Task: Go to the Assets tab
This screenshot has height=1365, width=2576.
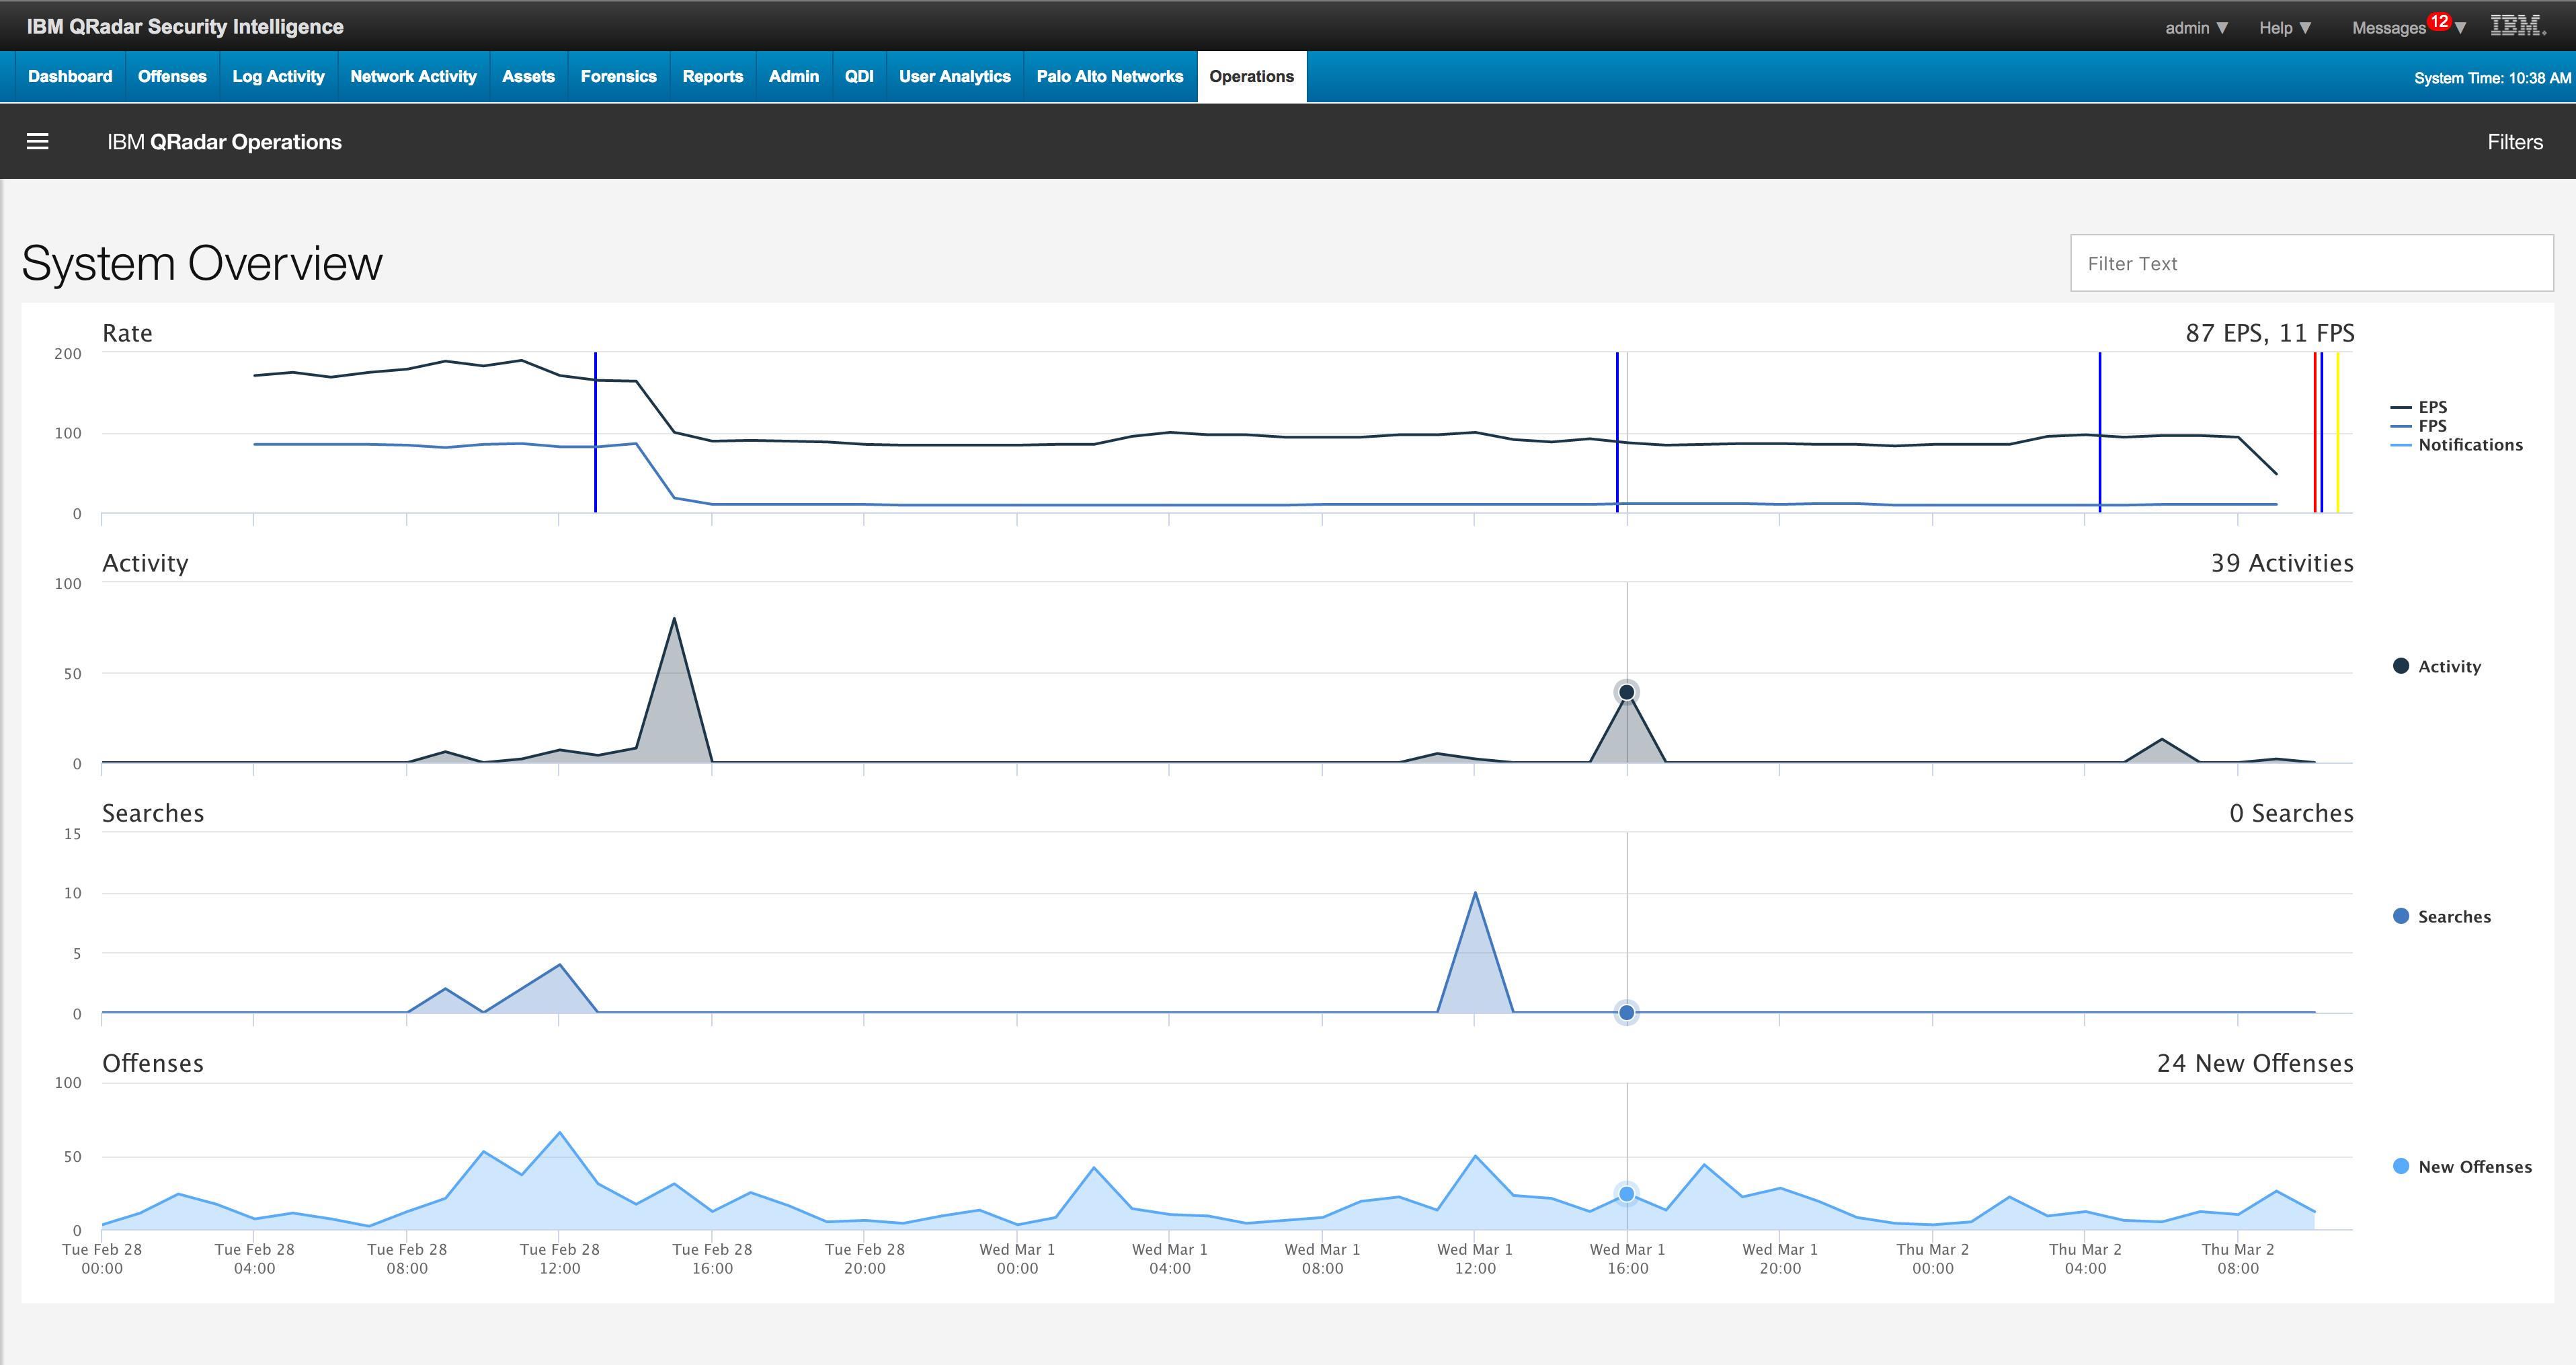Action: (528, 76)
